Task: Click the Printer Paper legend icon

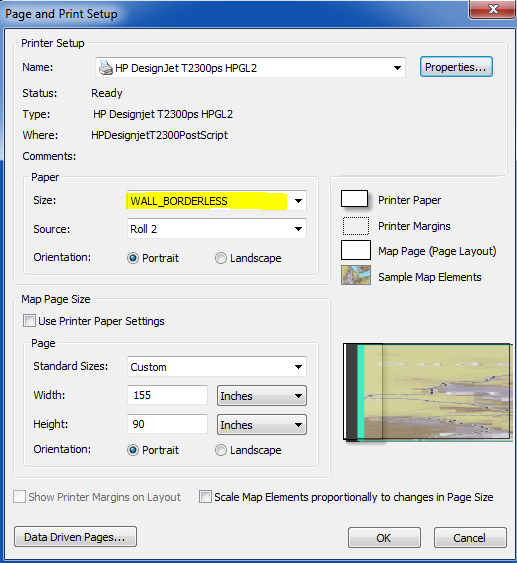Action: (x=354, y=199)
